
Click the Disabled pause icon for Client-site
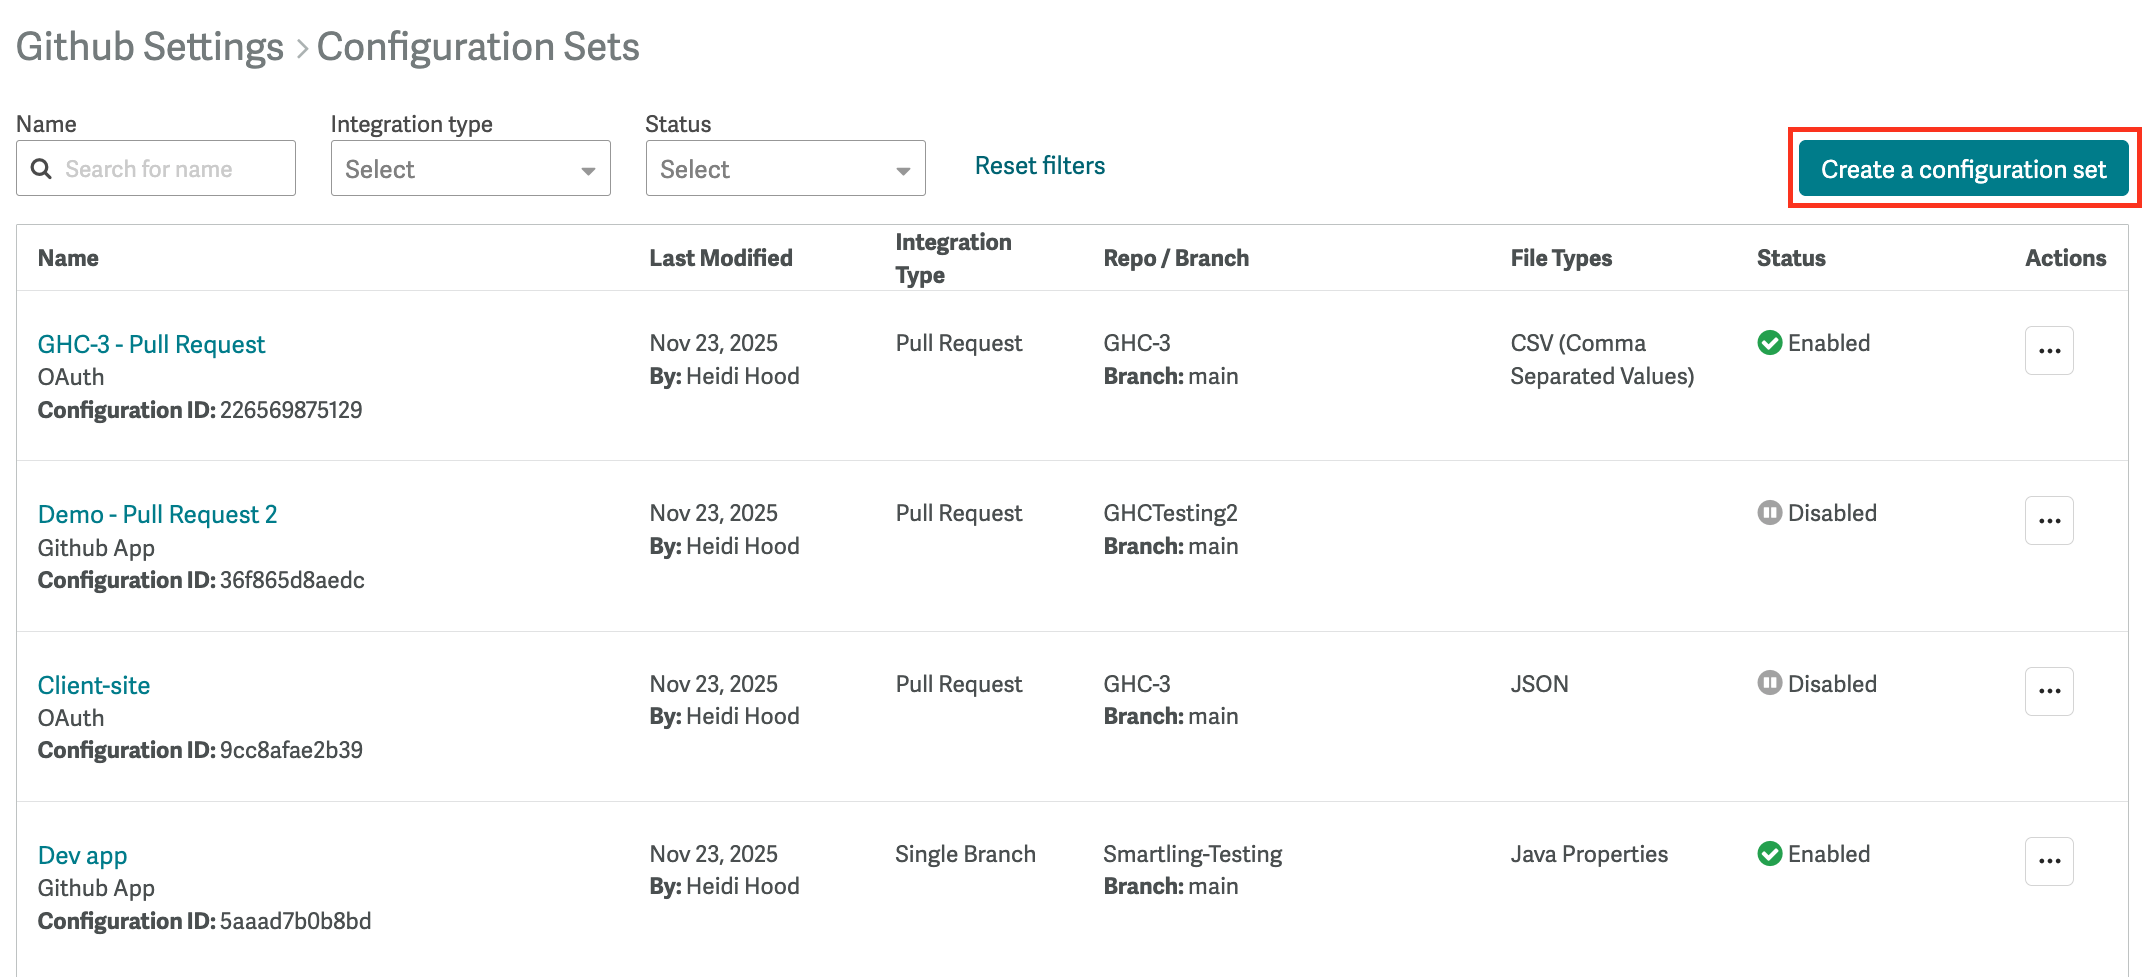pos(1769,684)
